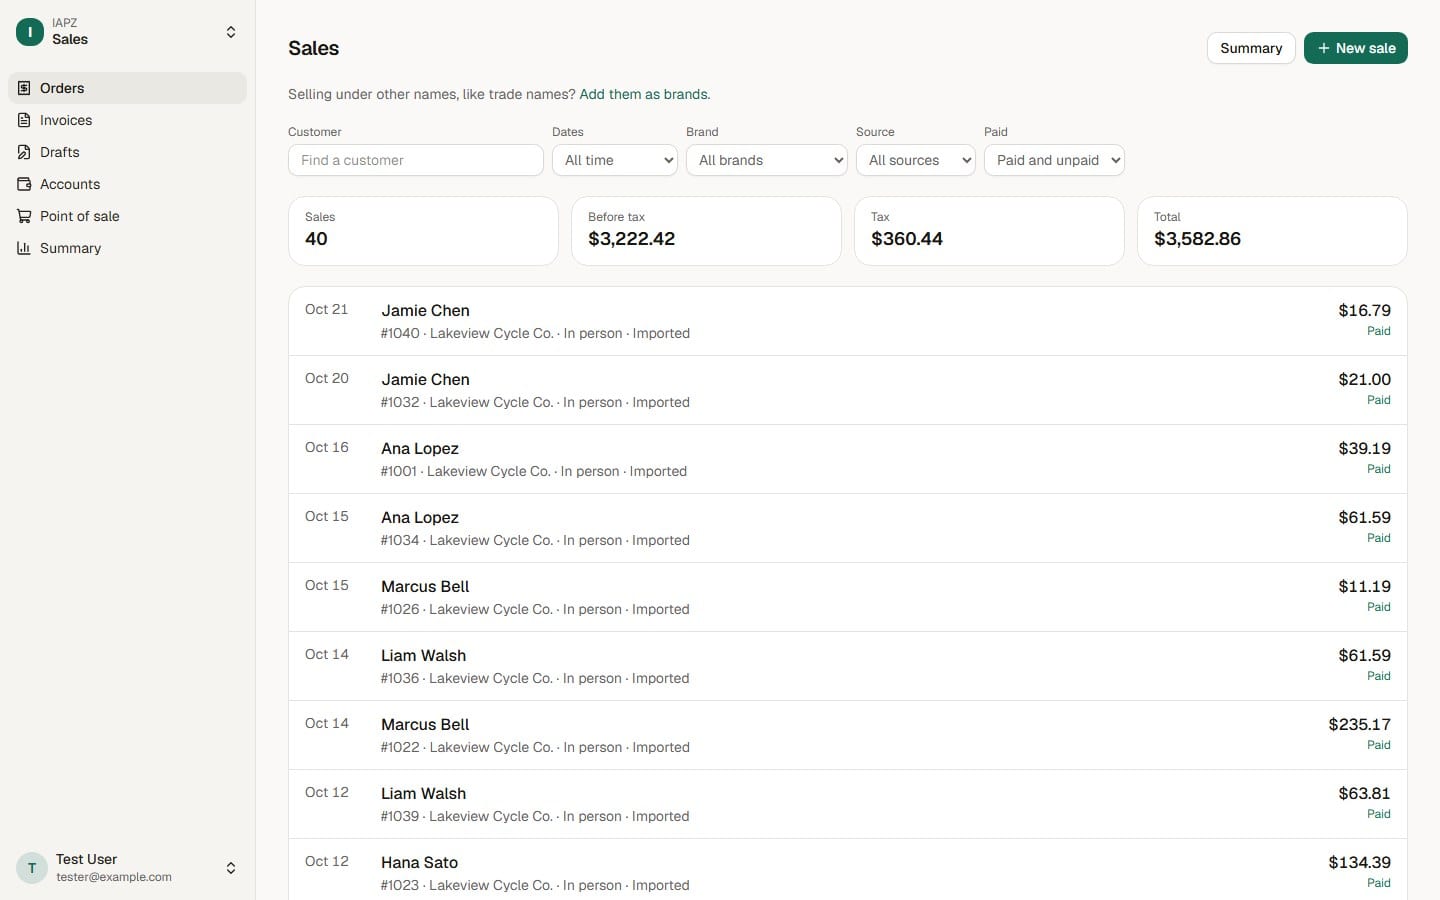Image resolution: width=1440 pixels, height=900 pixels.
Task: Focus the Find a customer field
Action: (x=416, y=160)
